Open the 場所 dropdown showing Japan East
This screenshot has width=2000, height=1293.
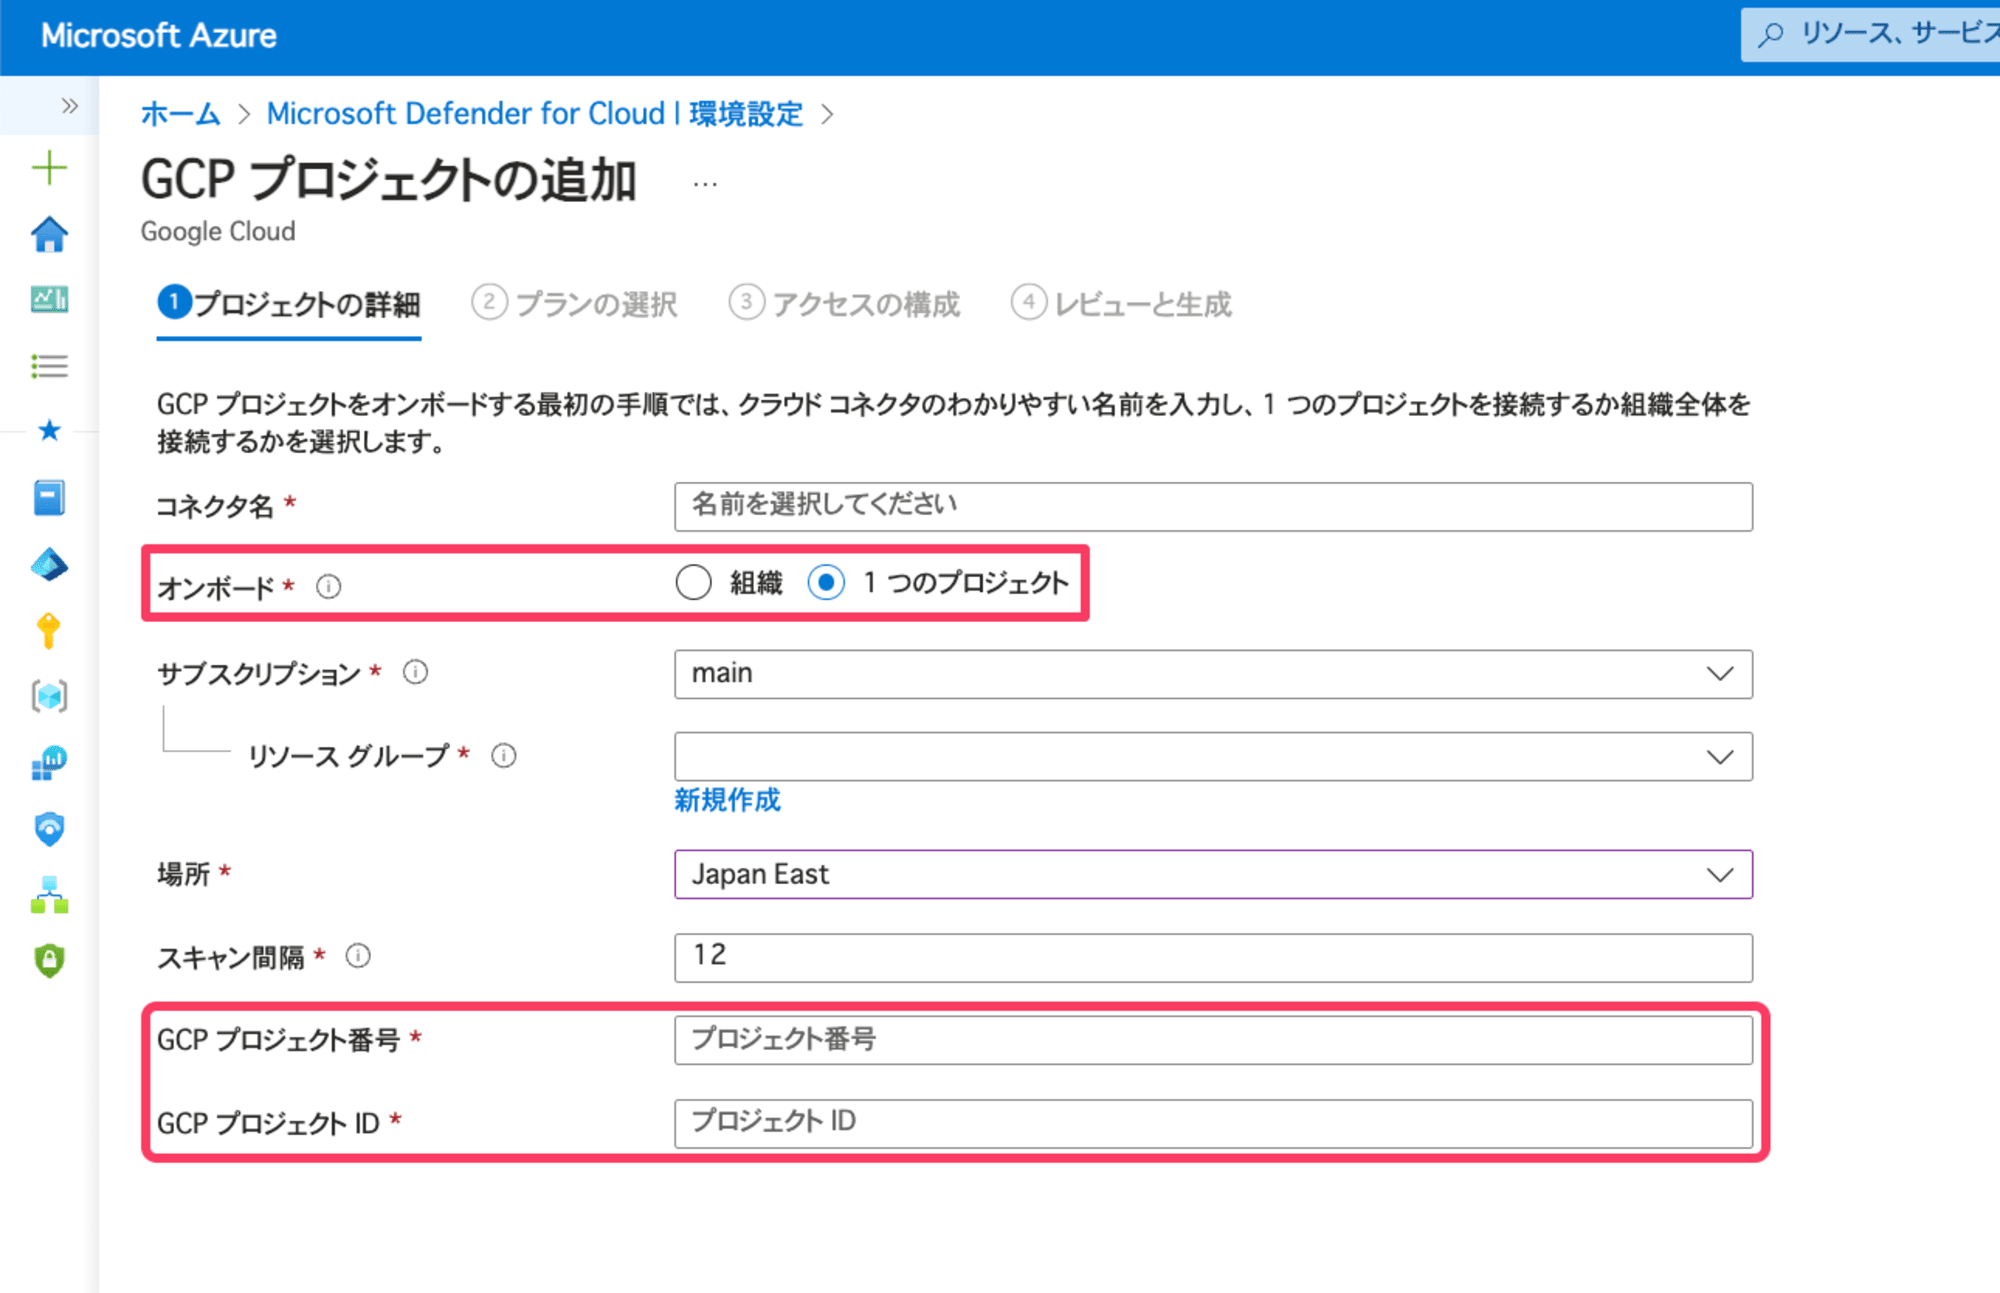point(1213,875)
